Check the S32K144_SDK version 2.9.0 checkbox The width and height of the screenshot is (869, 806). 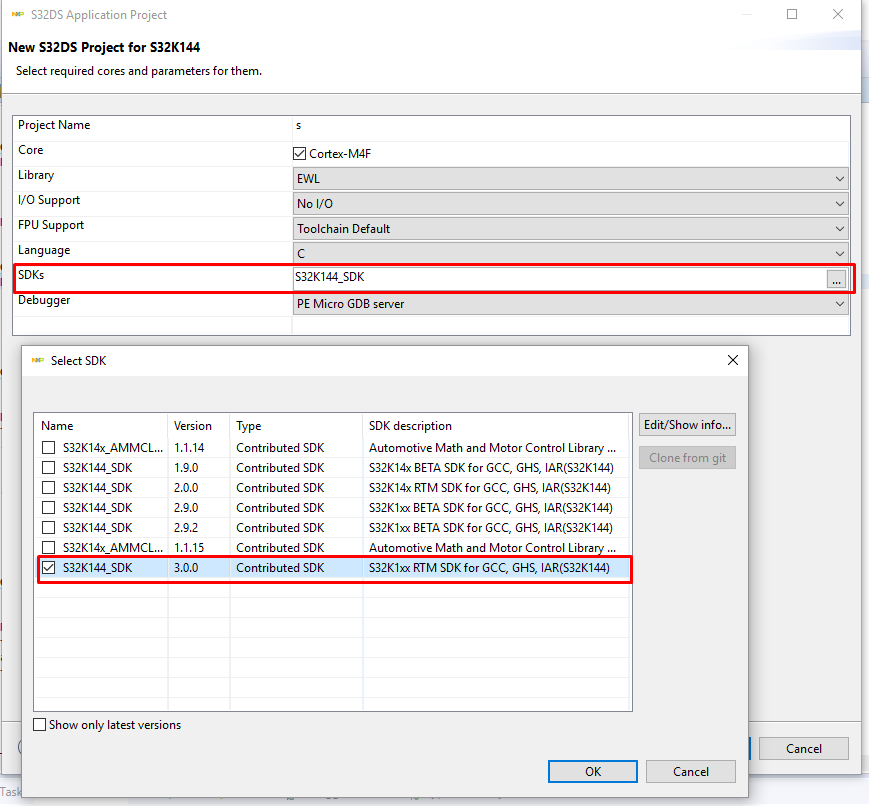click(49, 507)
